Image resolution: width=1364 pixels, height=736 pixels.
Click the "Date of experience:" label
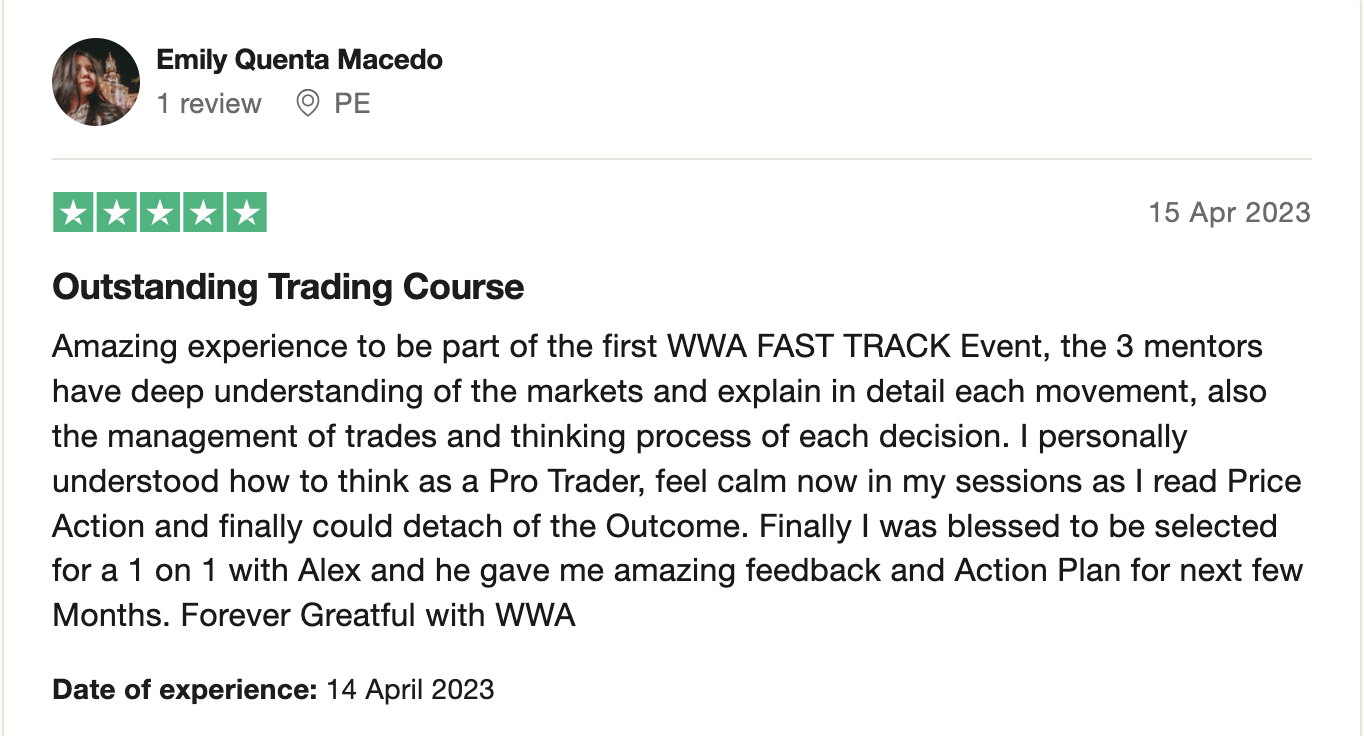tap(184, 689)
